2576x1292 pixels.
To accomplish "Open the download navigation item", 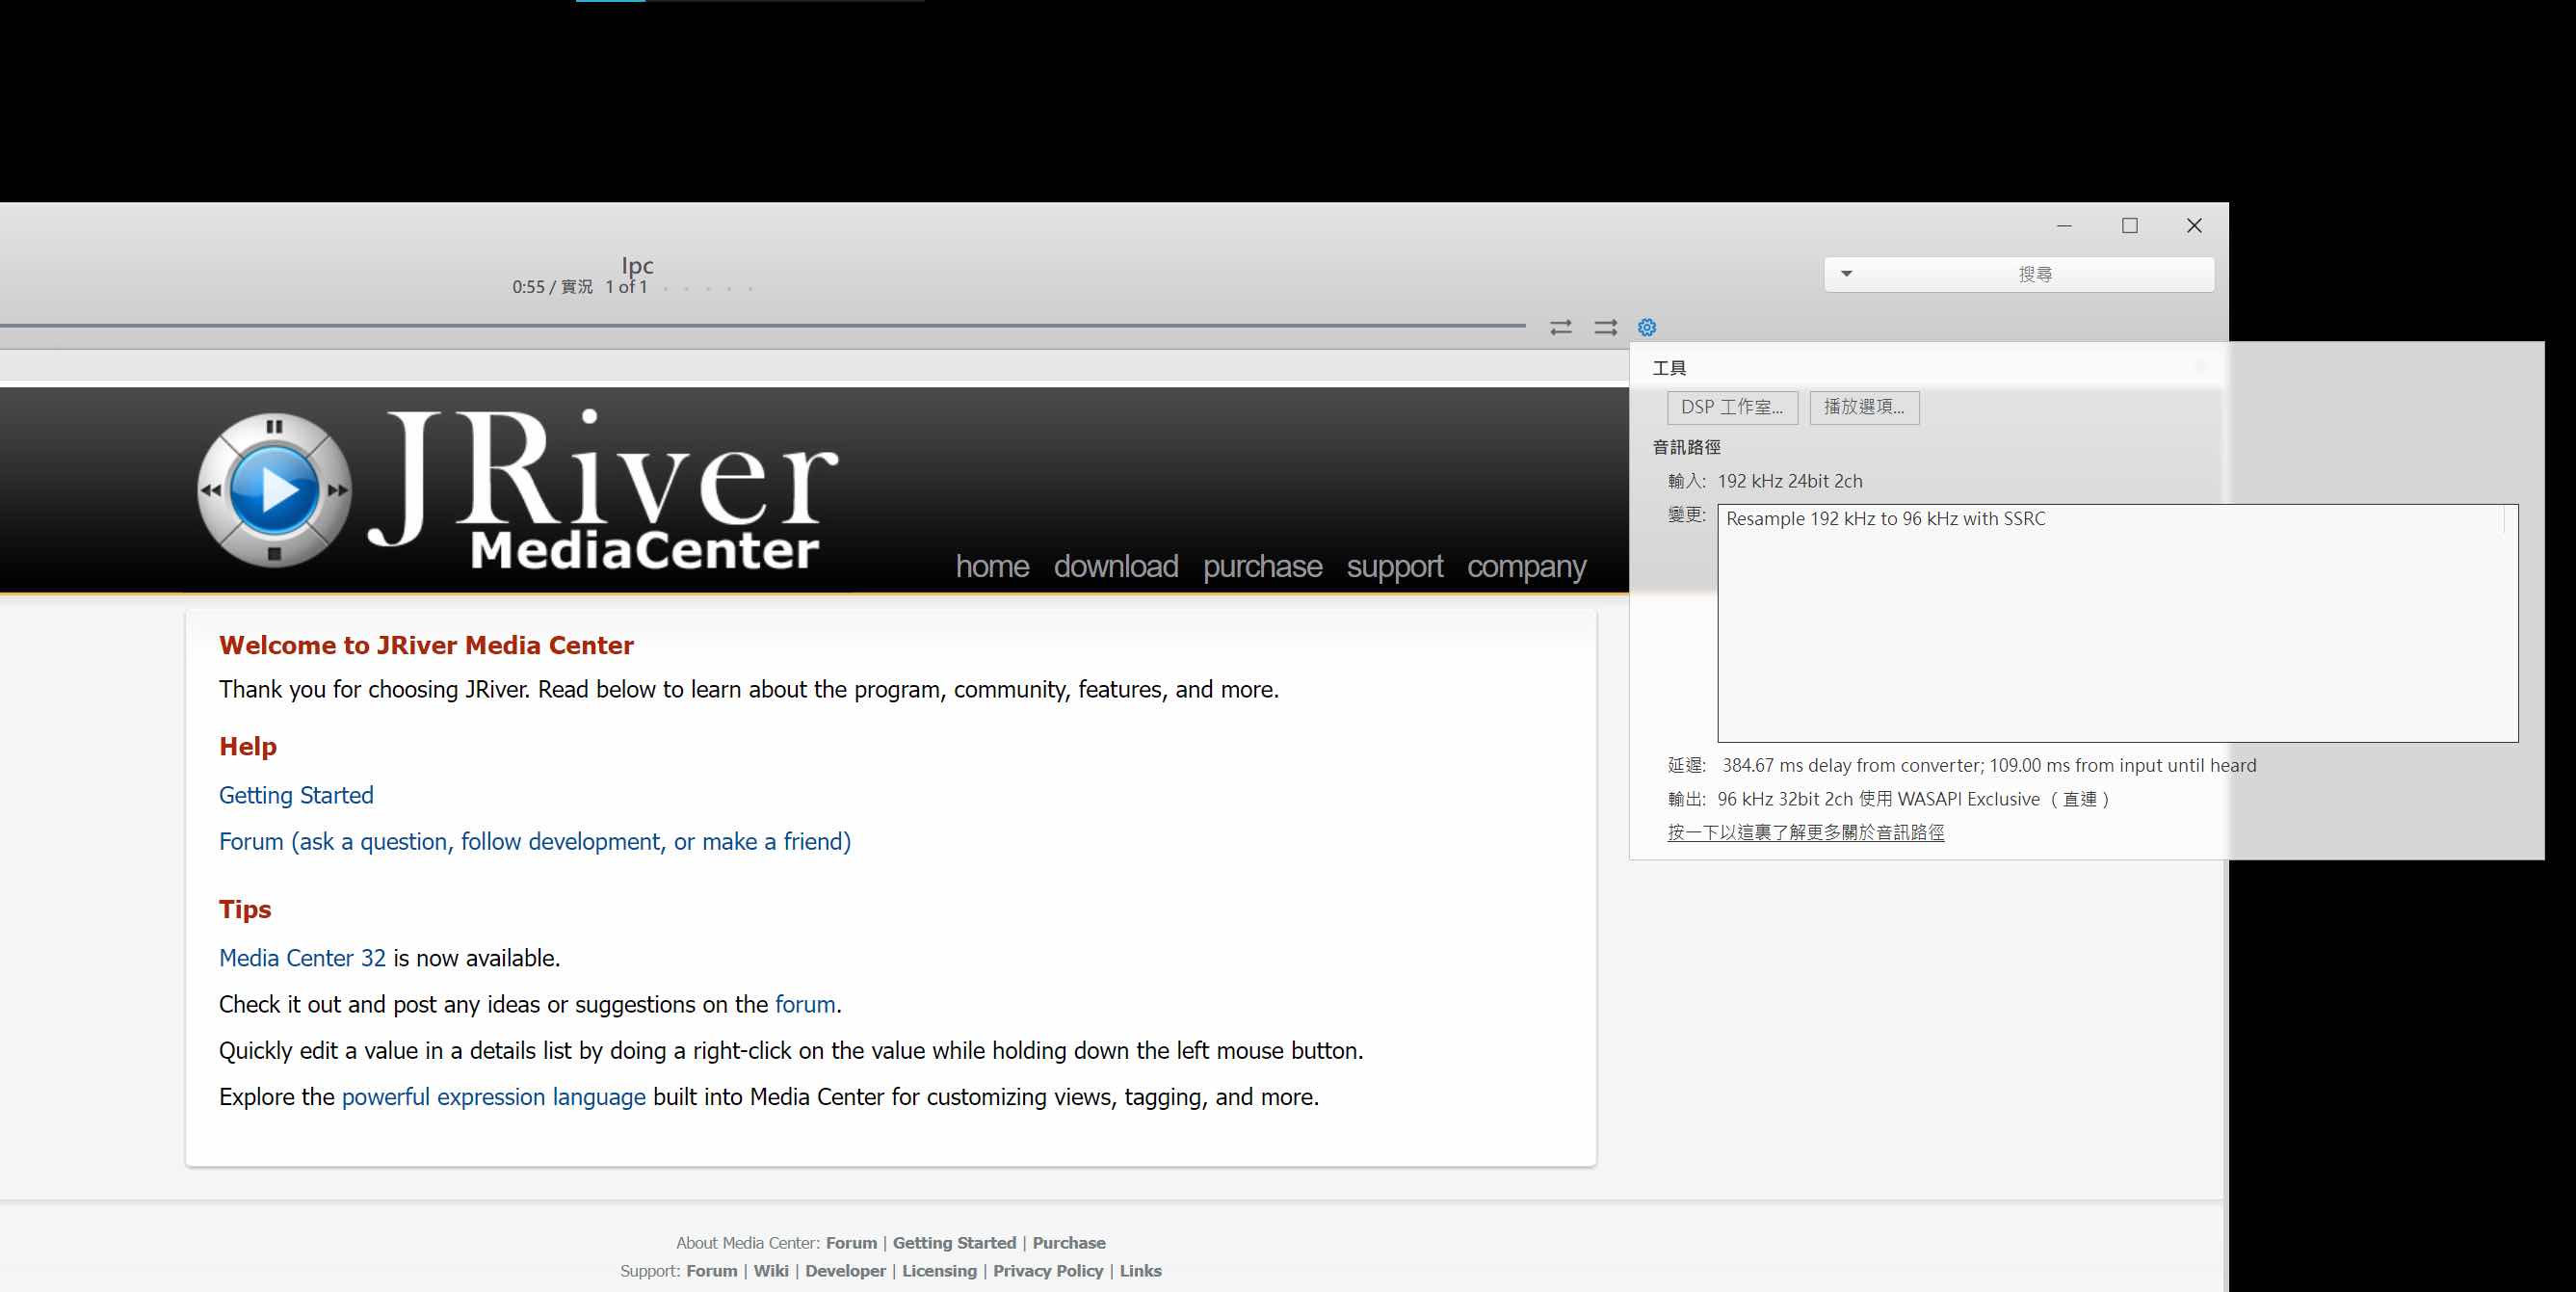I will (1116, 566).
